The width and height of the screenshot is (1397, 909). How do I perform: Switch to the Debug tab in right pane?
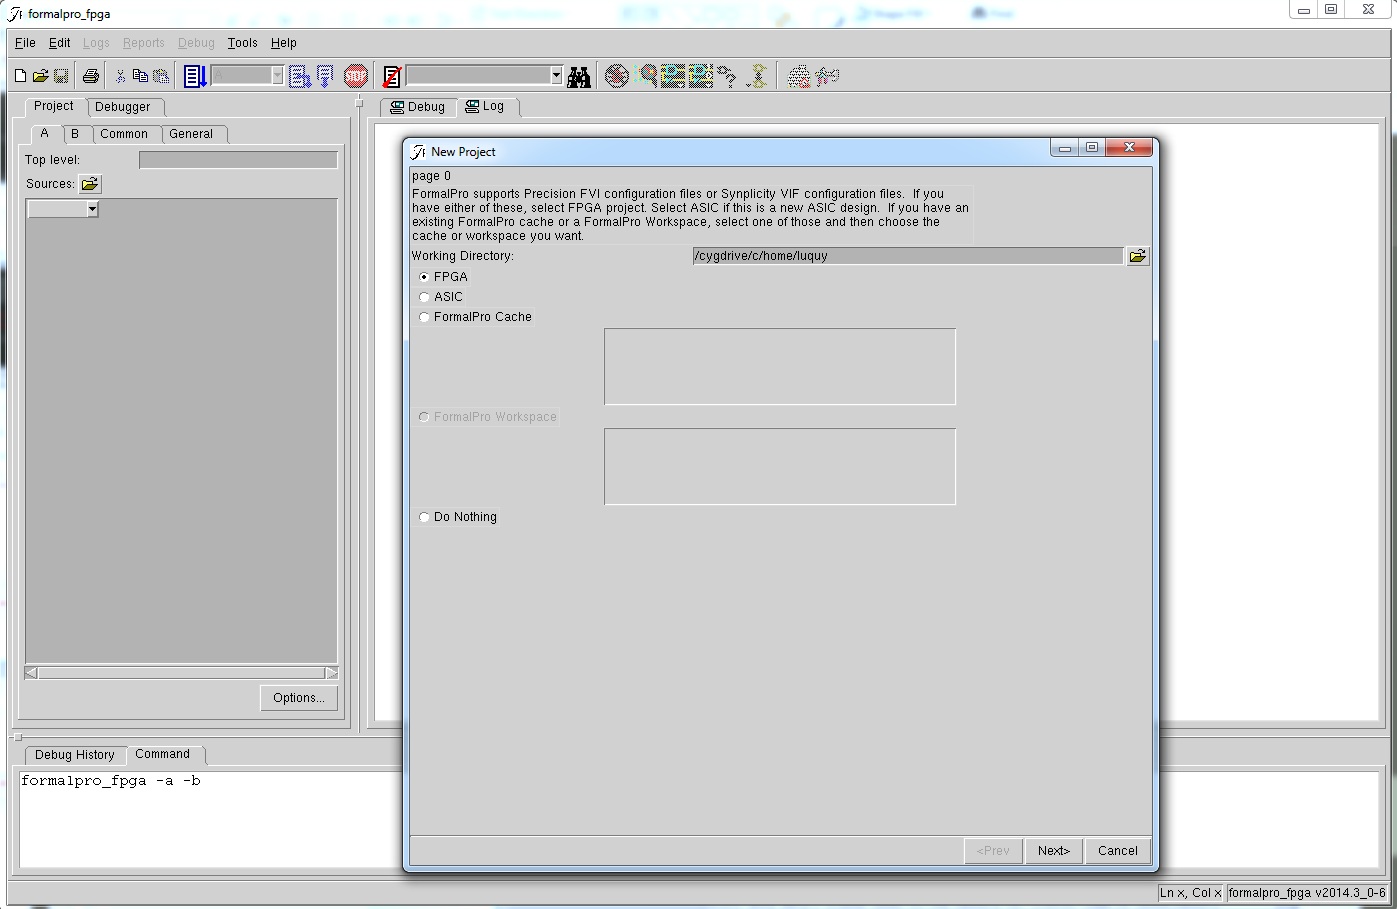tap(418, 107)
